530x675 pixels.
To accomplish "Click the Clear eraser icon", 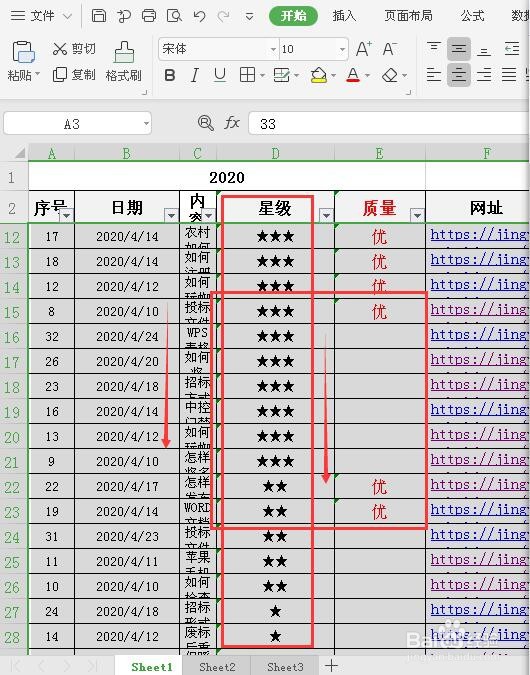I will [x=390, y=75].
